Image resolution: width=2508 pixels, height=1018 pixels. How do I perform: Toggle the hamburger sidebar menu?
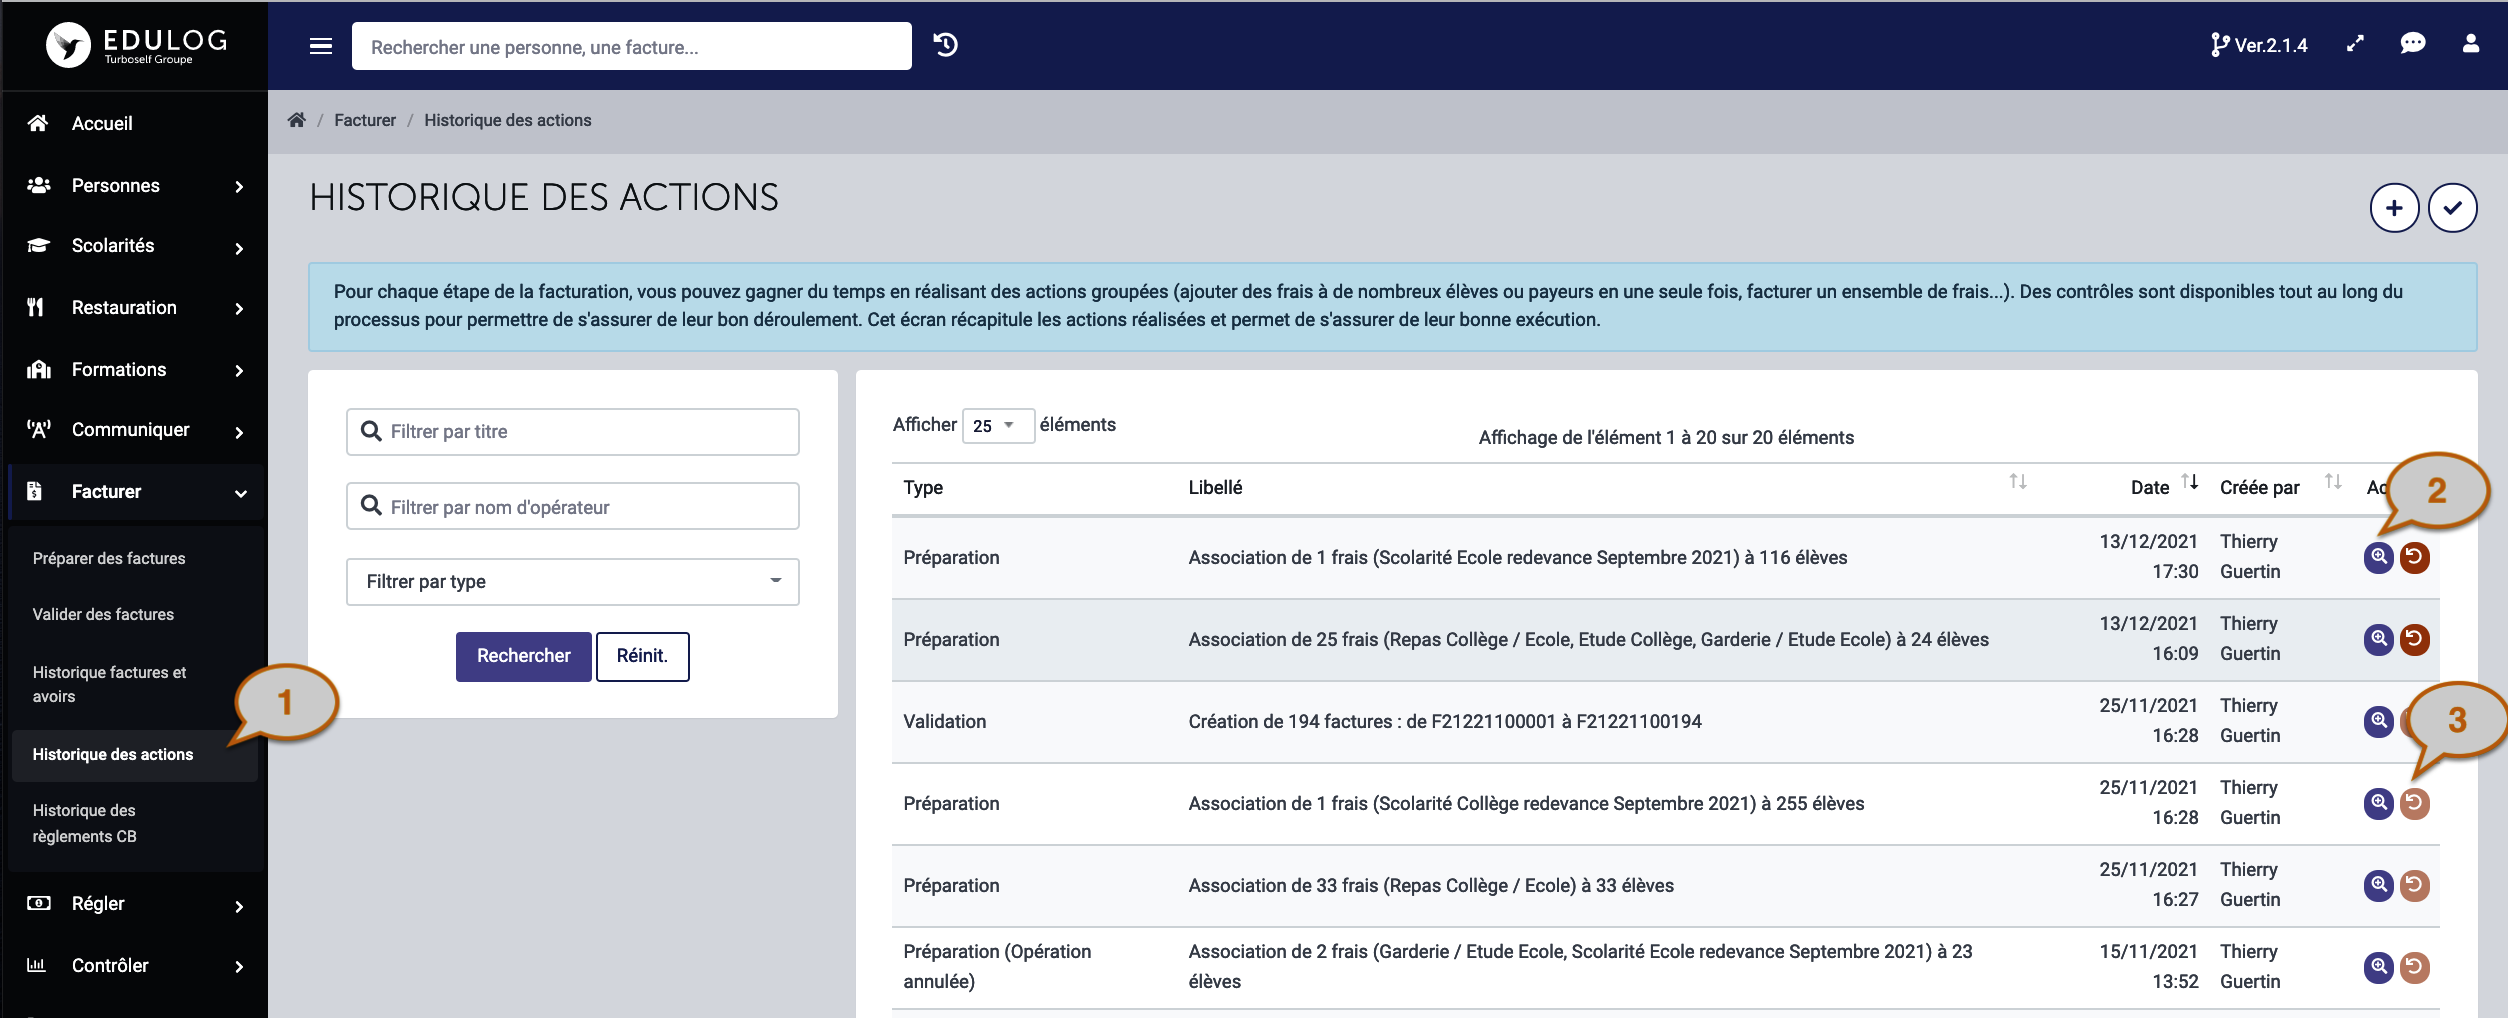click(x=321, y=46)
